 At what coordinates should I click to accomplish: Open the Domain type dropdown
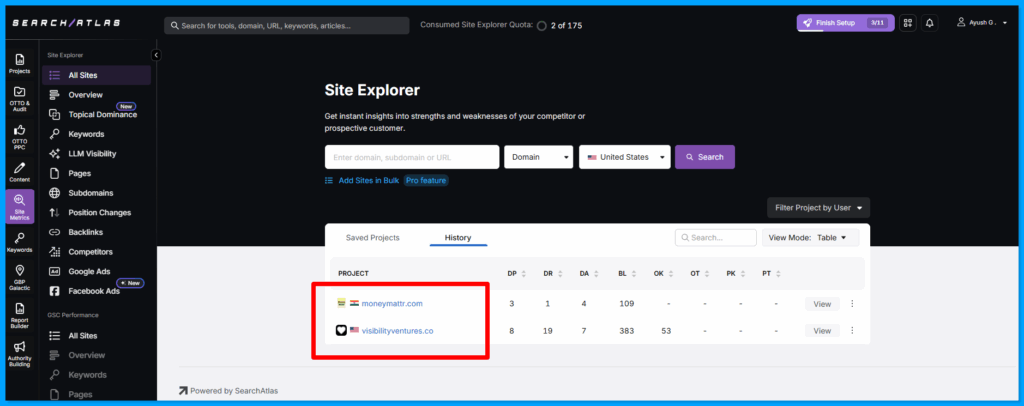(x=539, y=157)
